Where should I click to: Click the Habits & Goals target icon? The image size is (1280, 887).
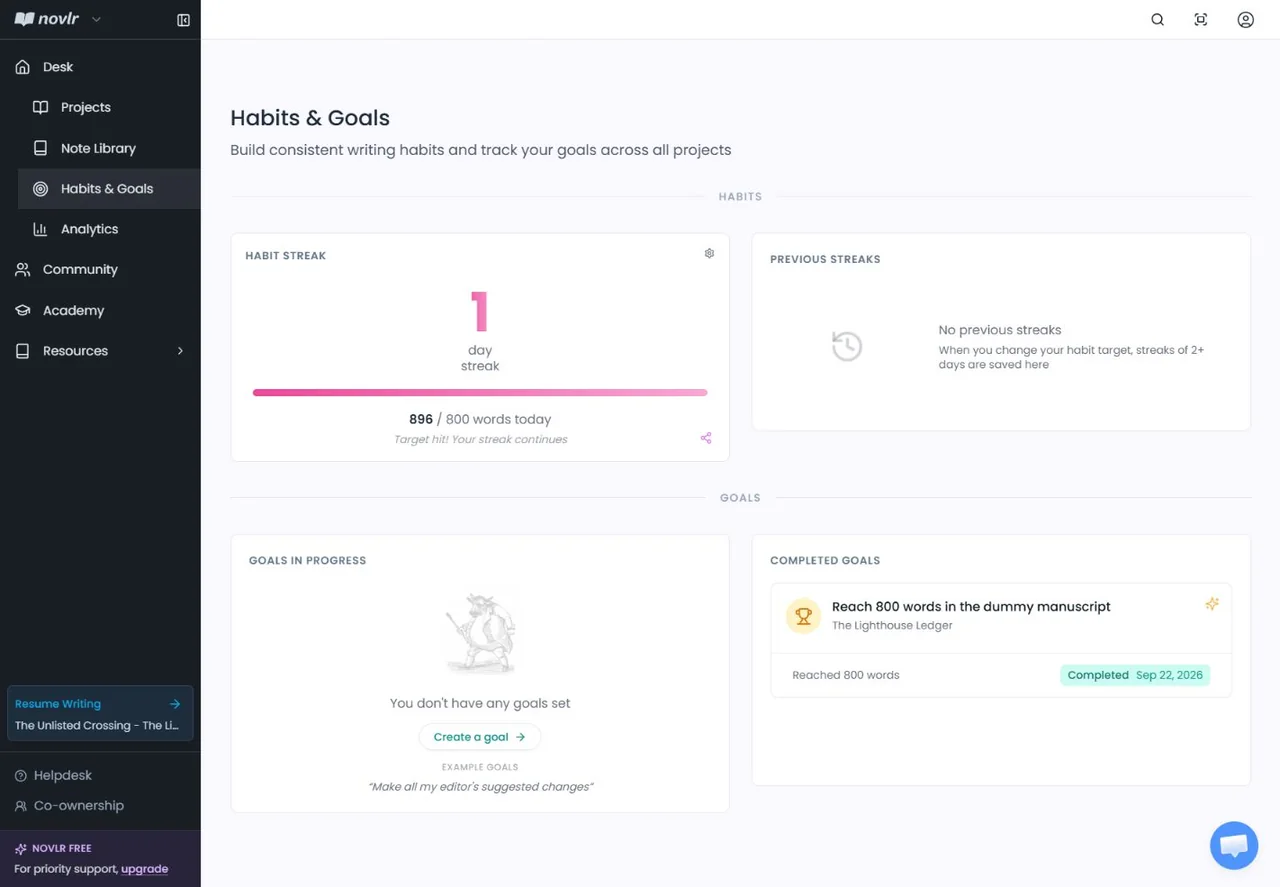coord(40,189)
